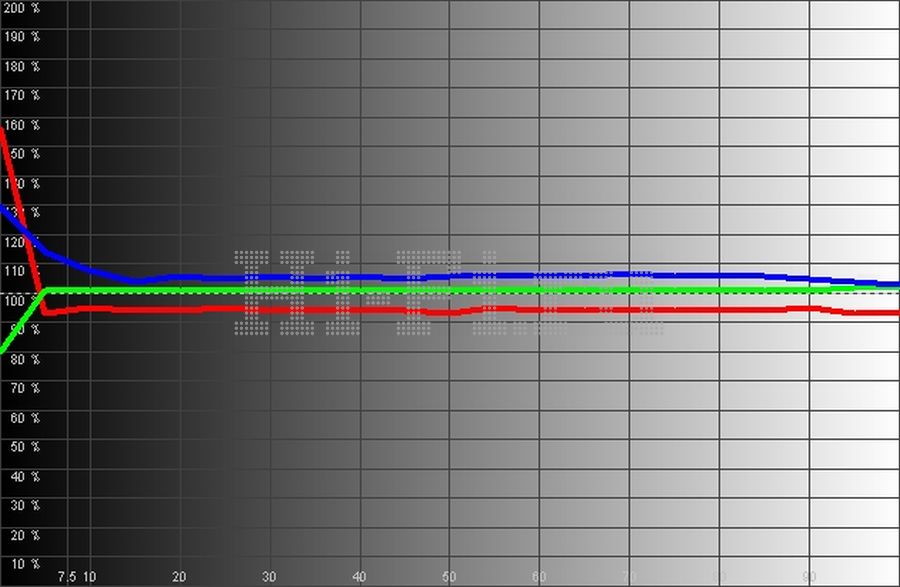This screenshot has height=587, width=900.
Task: Click the "200 %" vertical axis label
Action: click(x=22, y=8)
